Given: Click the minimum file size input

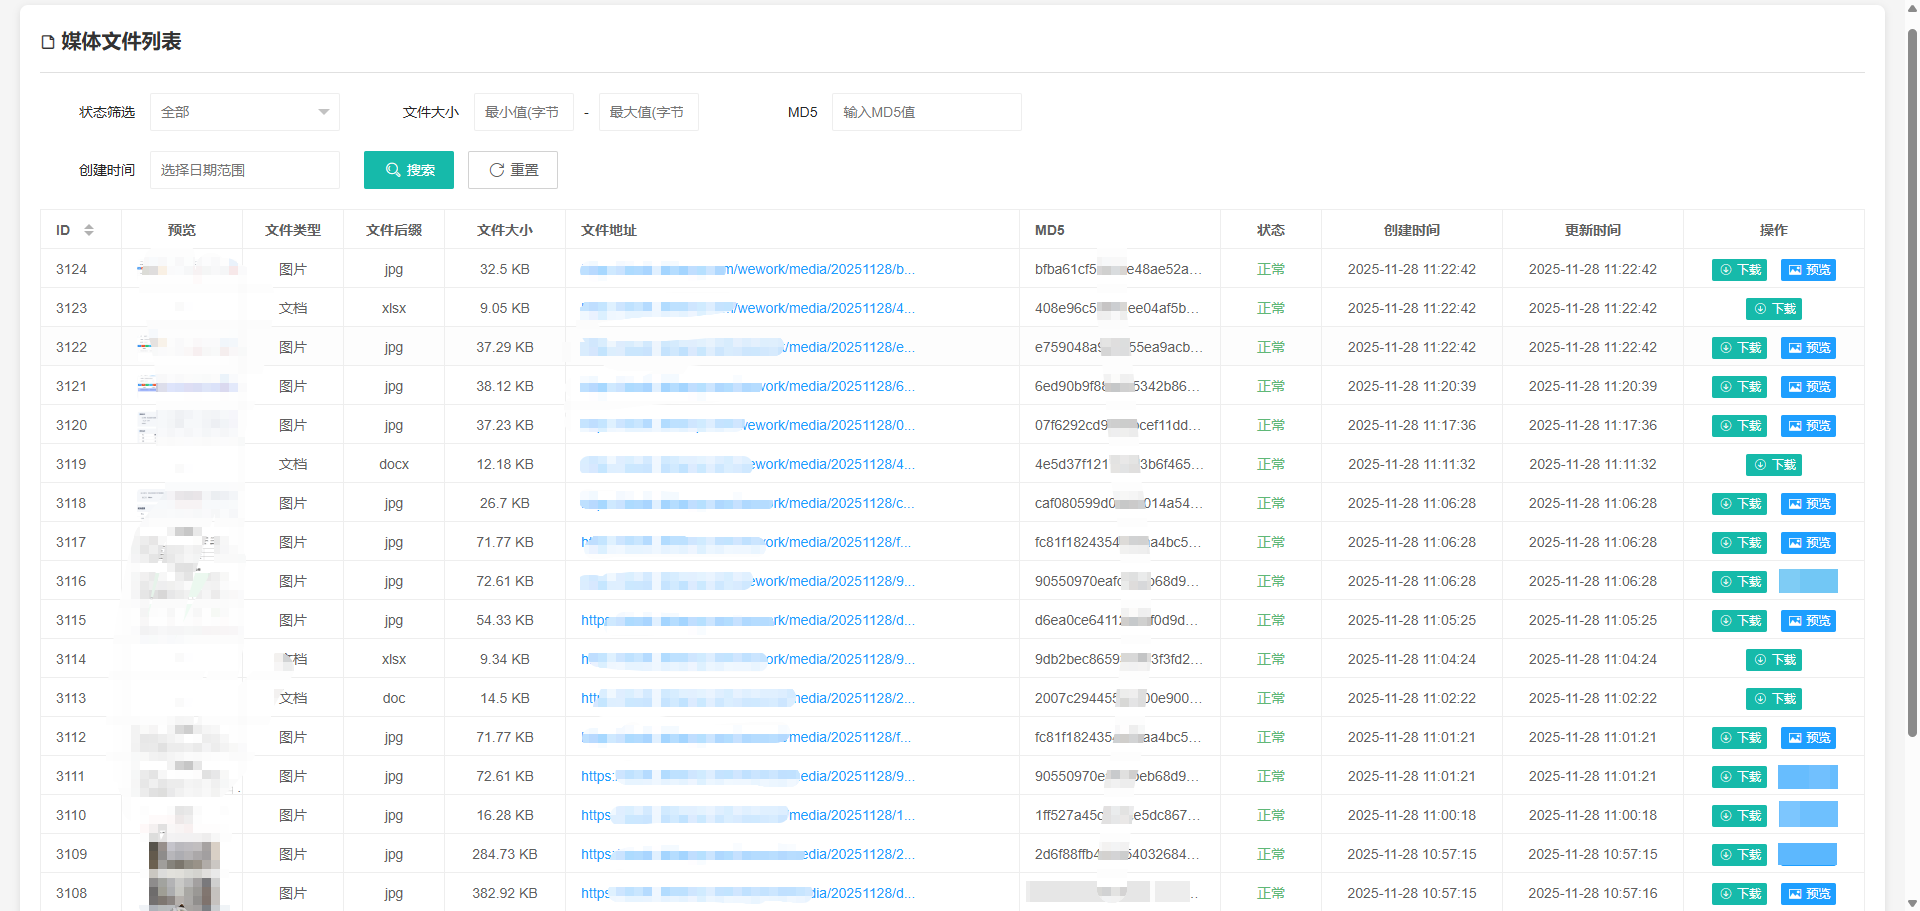Looking at the screenshot, I should click(x=523, y=112).
